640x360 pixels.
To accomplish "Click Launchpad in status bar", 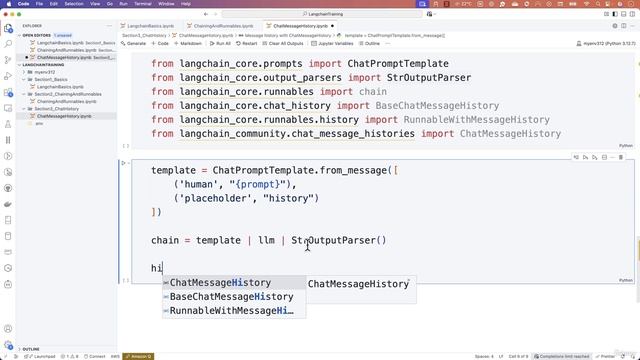I will [x=40, y=356].
